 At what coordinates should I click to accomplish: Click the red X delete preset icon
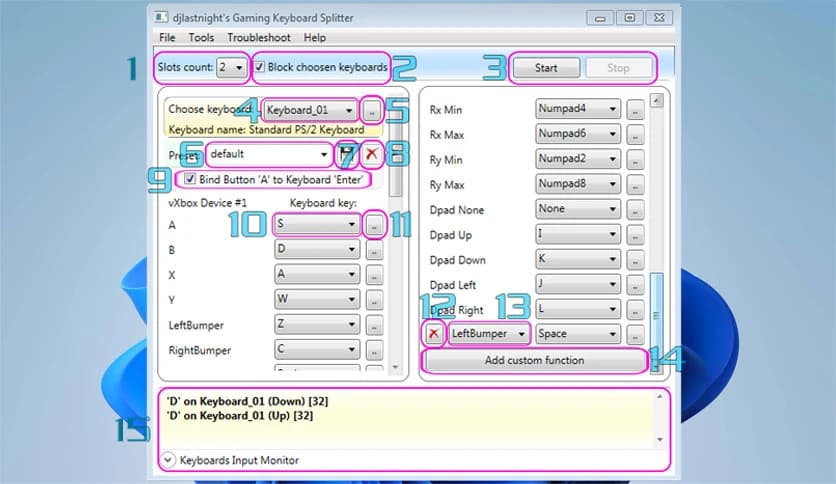point(371,155)
